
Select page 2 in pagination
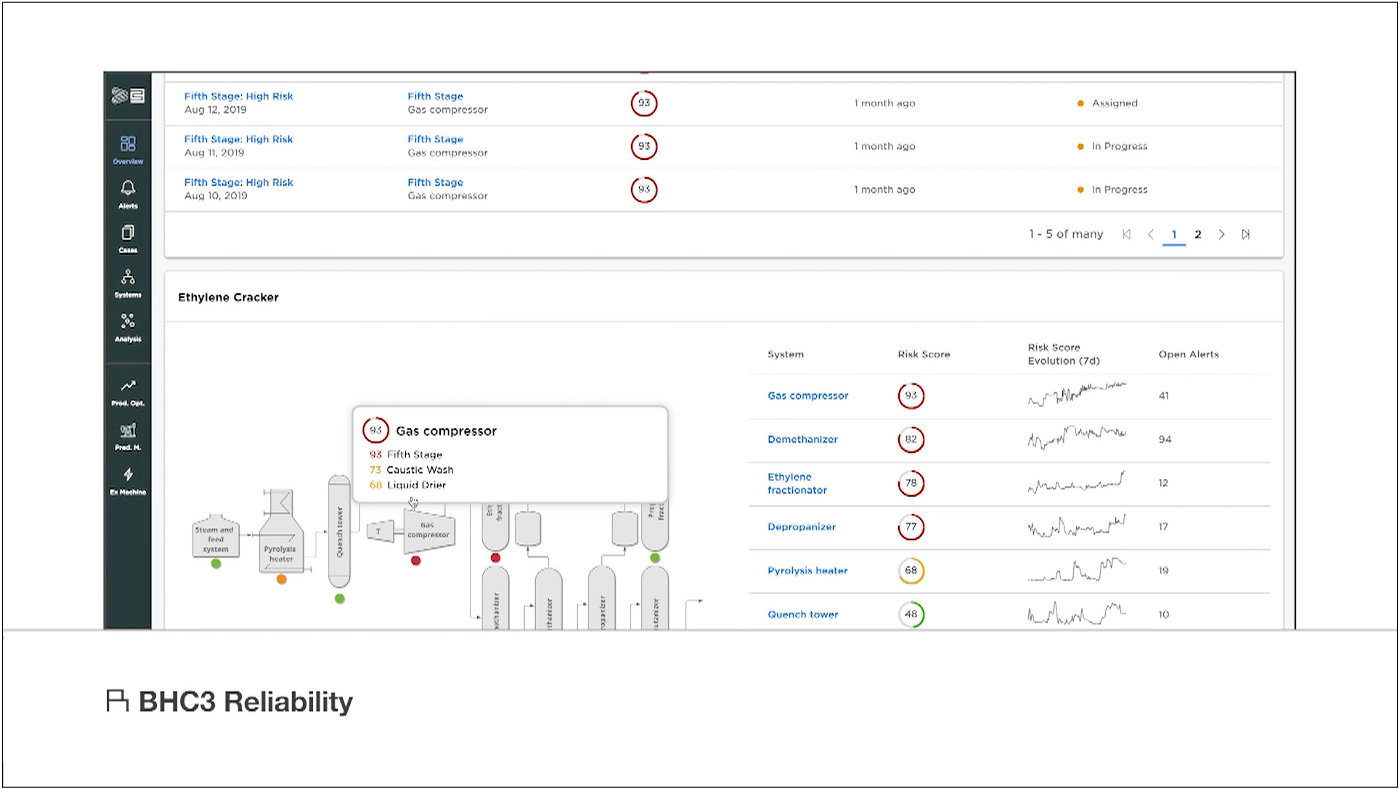click(1197, 234)
